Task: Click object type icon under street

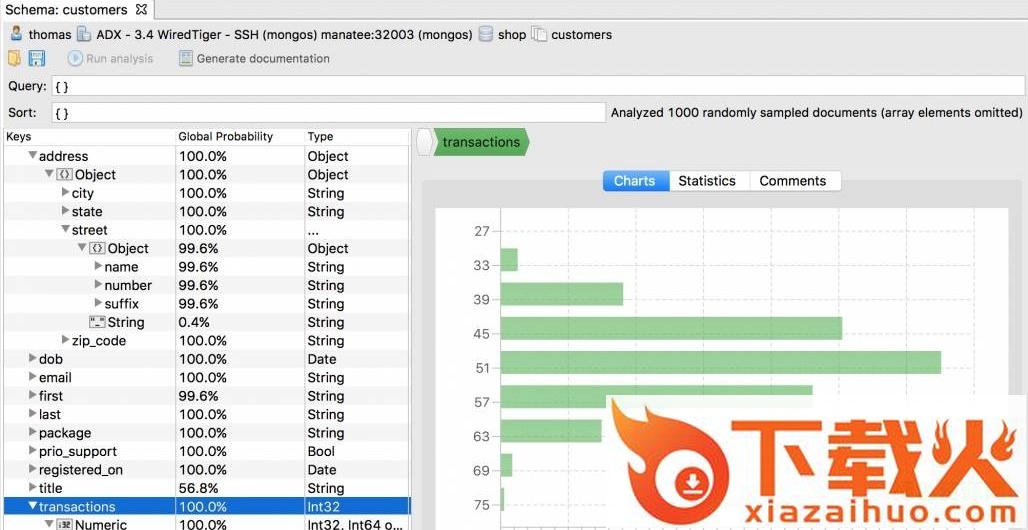Action: click(x=97, y=248)
